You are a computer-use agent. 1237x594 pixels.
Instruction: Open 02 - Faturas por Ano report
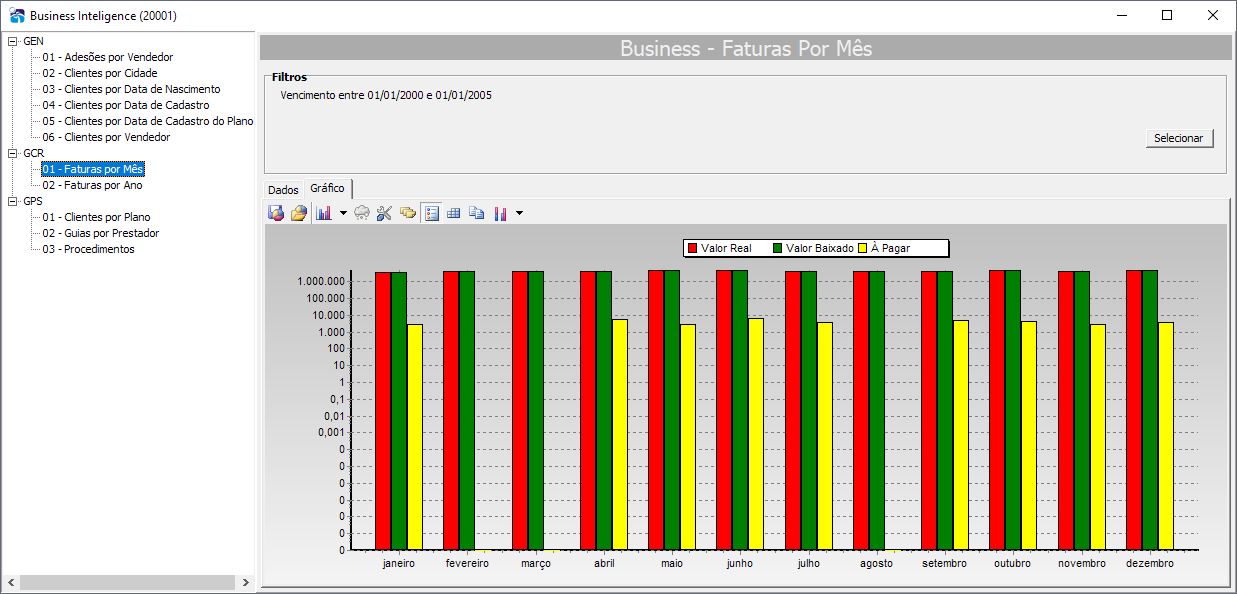92,185
